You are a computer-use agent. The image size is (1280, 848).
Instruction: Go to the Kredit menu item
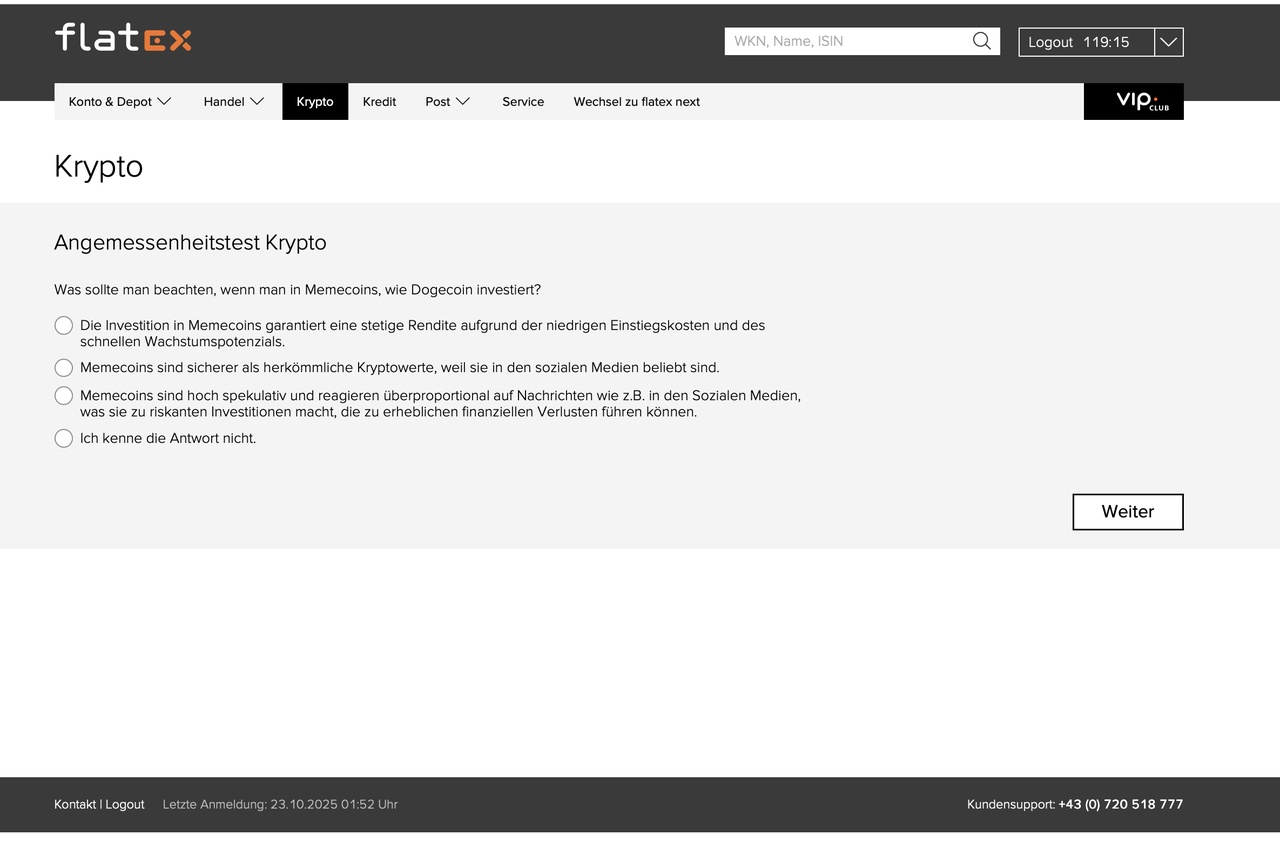point(379,102)
